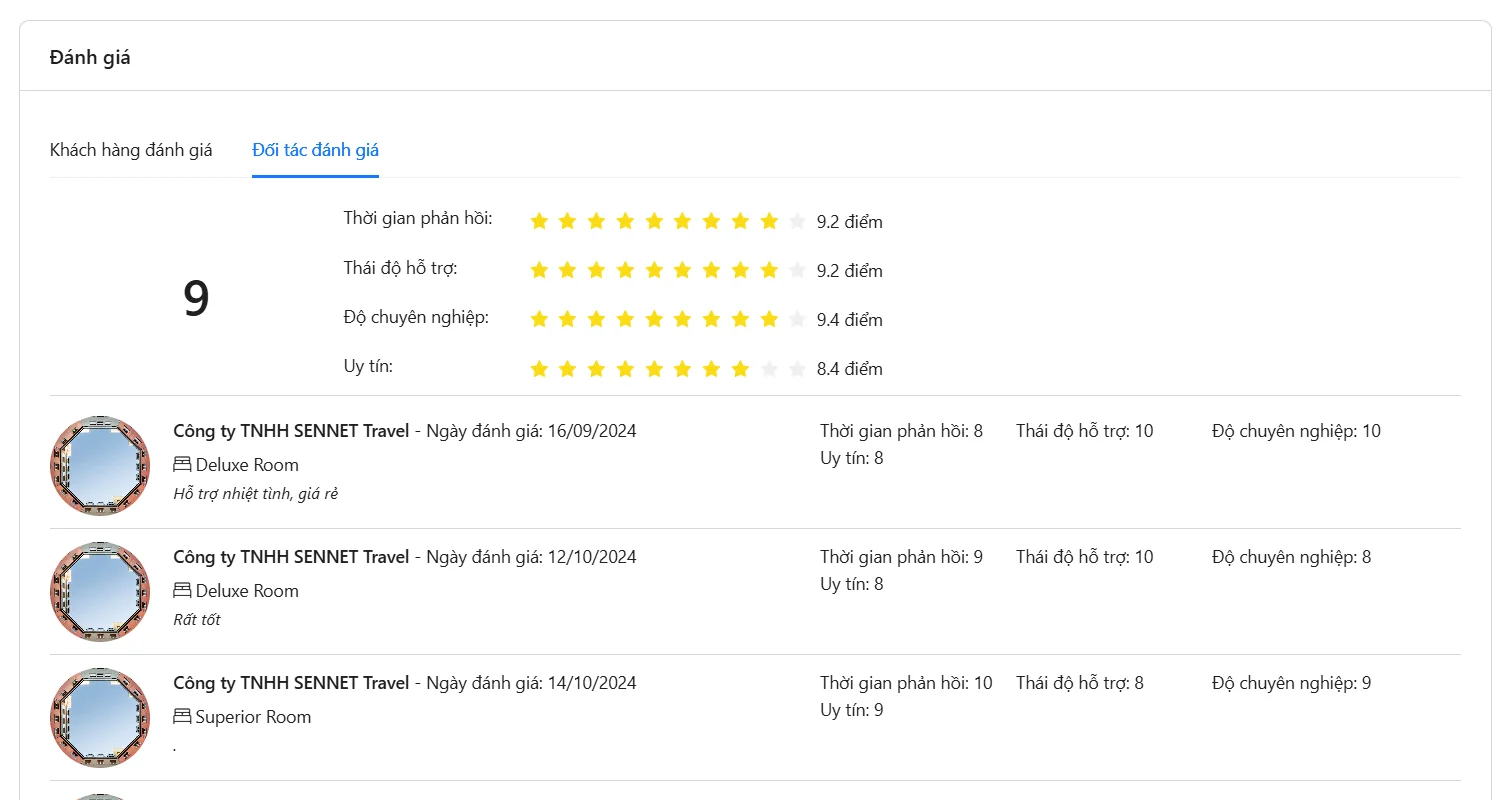Click bed icon beside Superior Room

click(182, 717)
